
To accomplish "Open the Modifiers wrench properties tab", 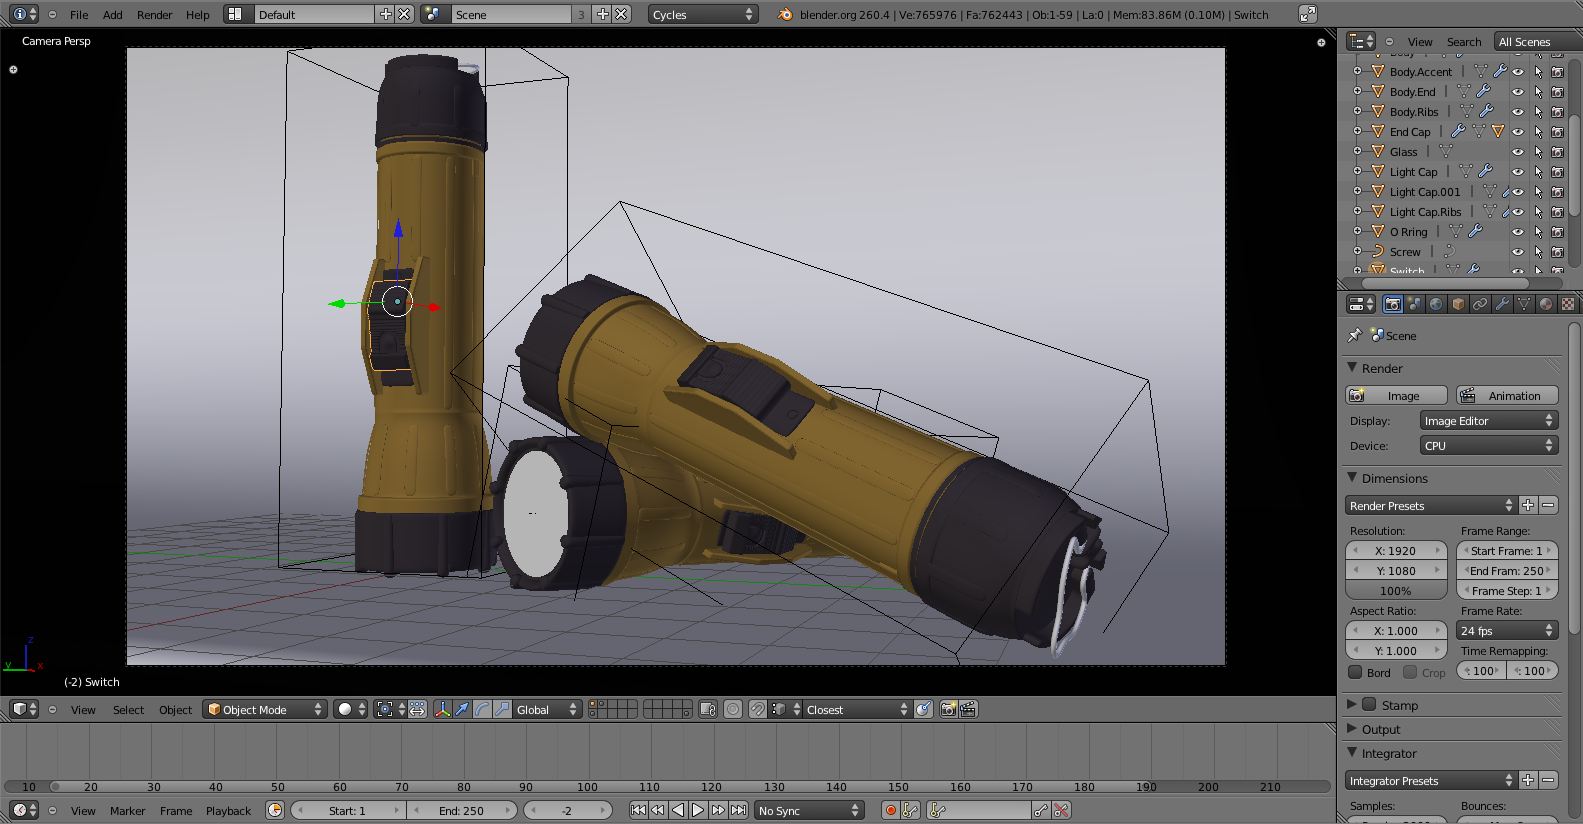I will 1502,304.
